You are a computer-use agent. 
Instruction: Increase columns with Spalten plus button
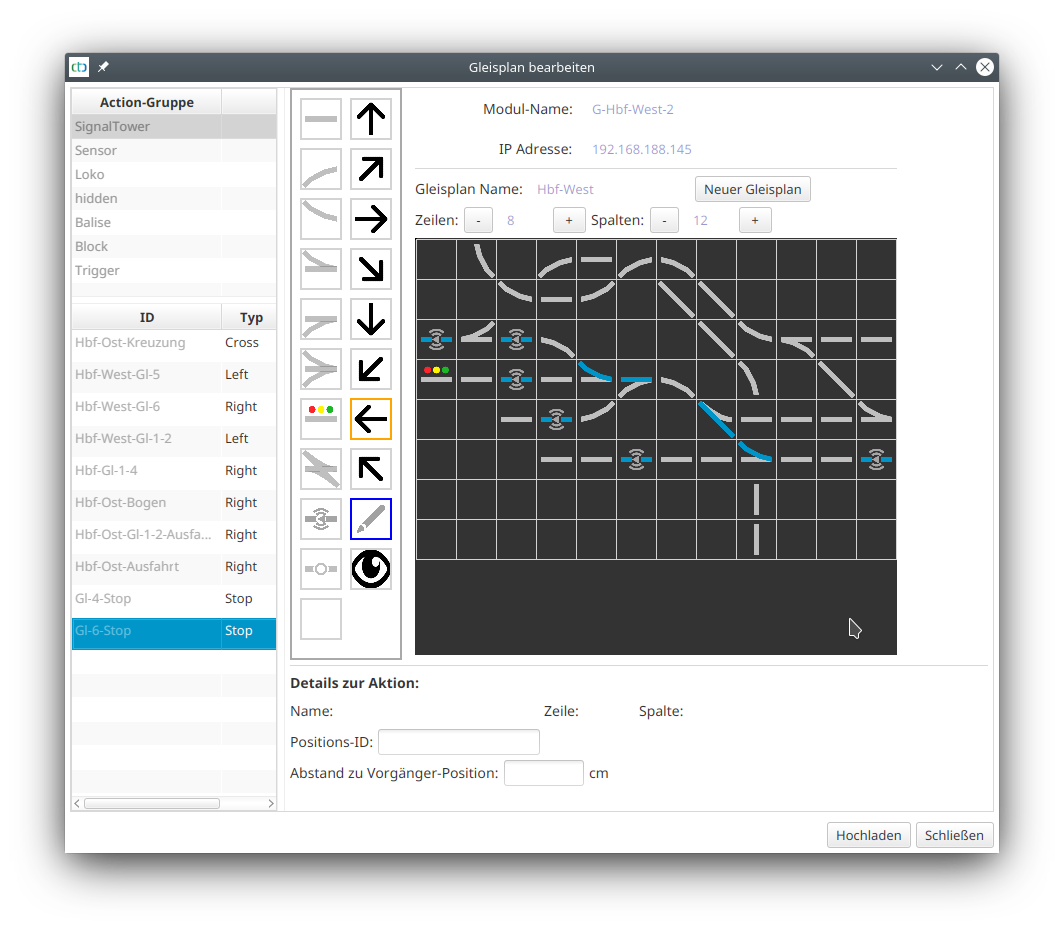click(x=755, y=220)
